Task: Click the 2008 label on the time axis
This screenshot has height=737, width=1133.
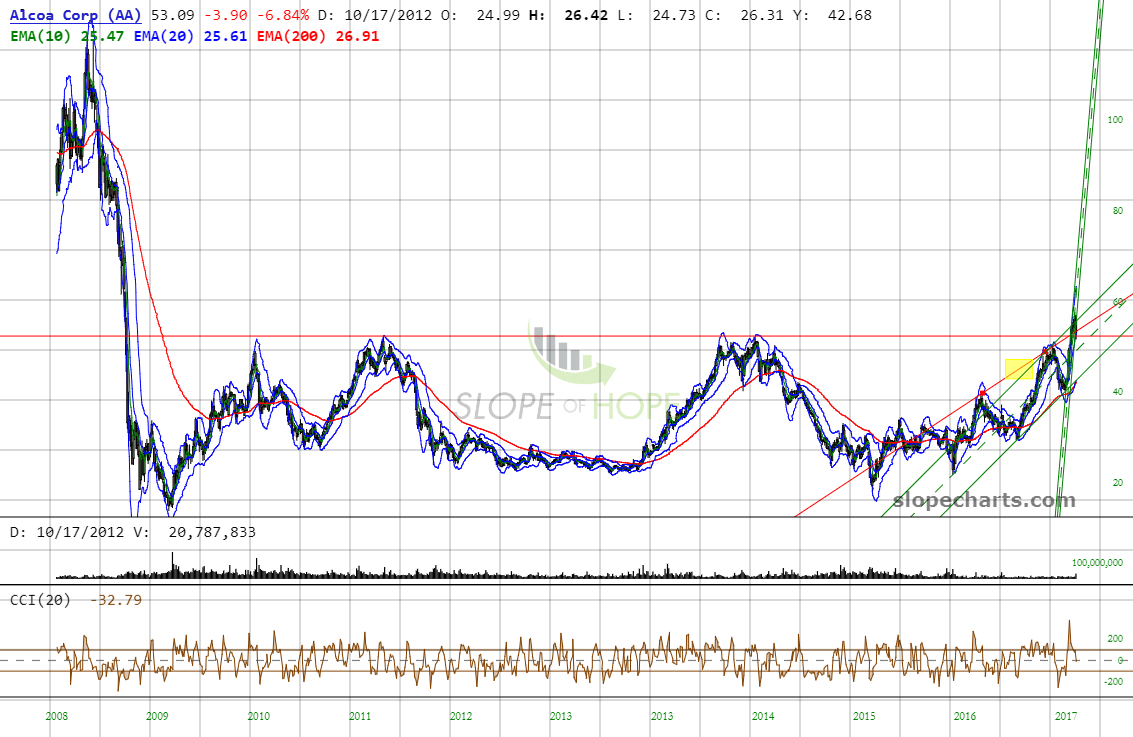Action: click(56, 716)
